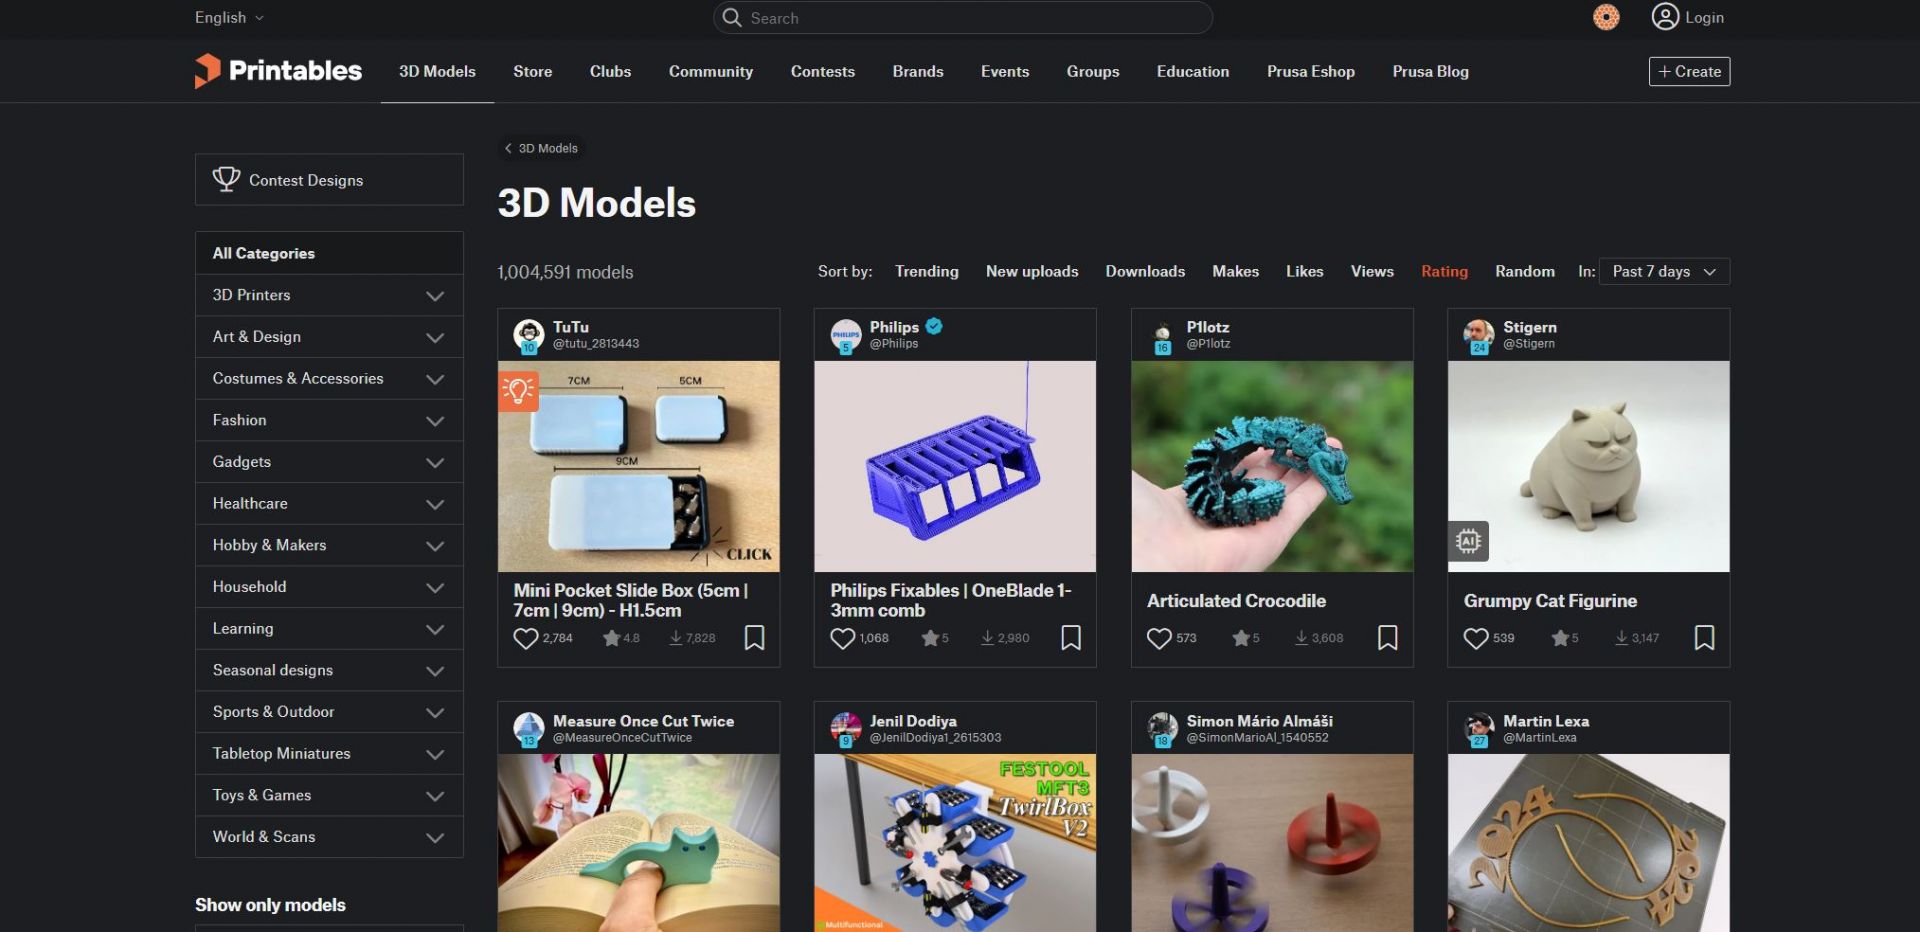Bookmark the Mini Pocket Slide Box model
The height and width of the screenshot is (932, 1920).
pos(755,638)
